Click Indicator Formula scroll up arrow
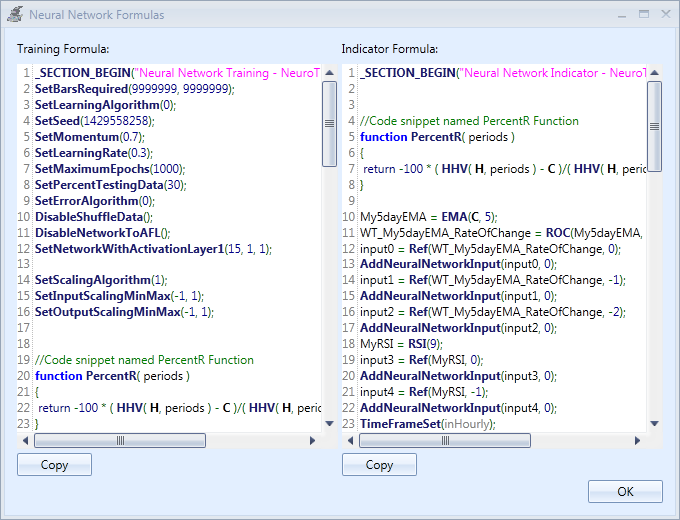680x520 pixels. tap(655, 72)
